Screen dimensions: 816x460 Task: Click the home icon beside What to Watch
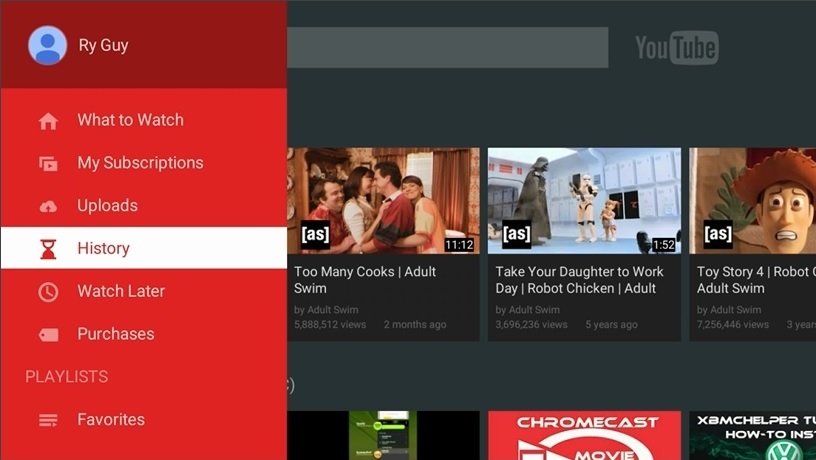48,121
